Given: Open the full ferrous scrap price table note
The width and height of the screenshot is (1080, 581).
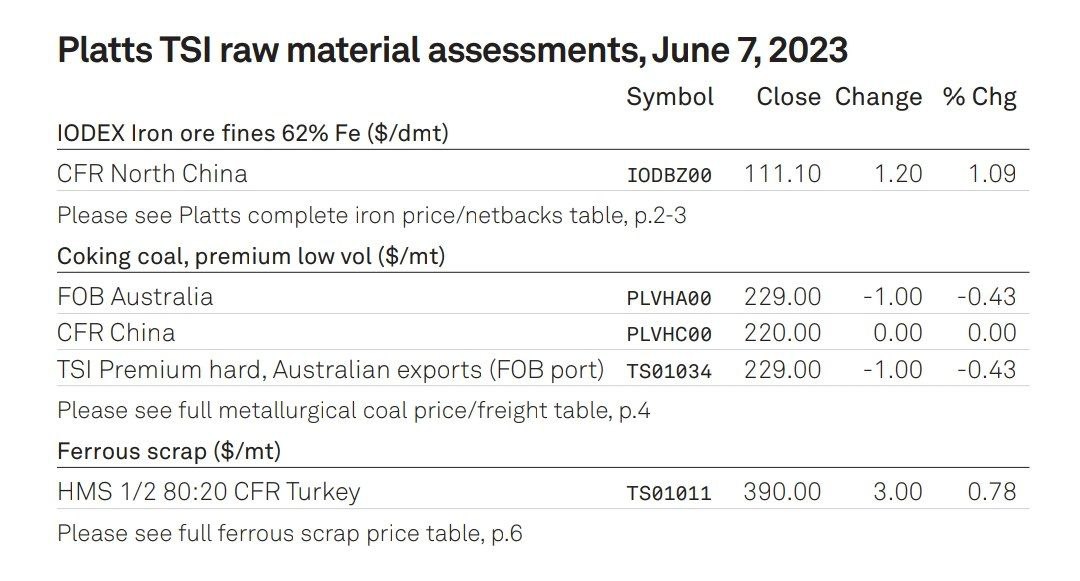Looking at the screenshot, I should point(290,533).
